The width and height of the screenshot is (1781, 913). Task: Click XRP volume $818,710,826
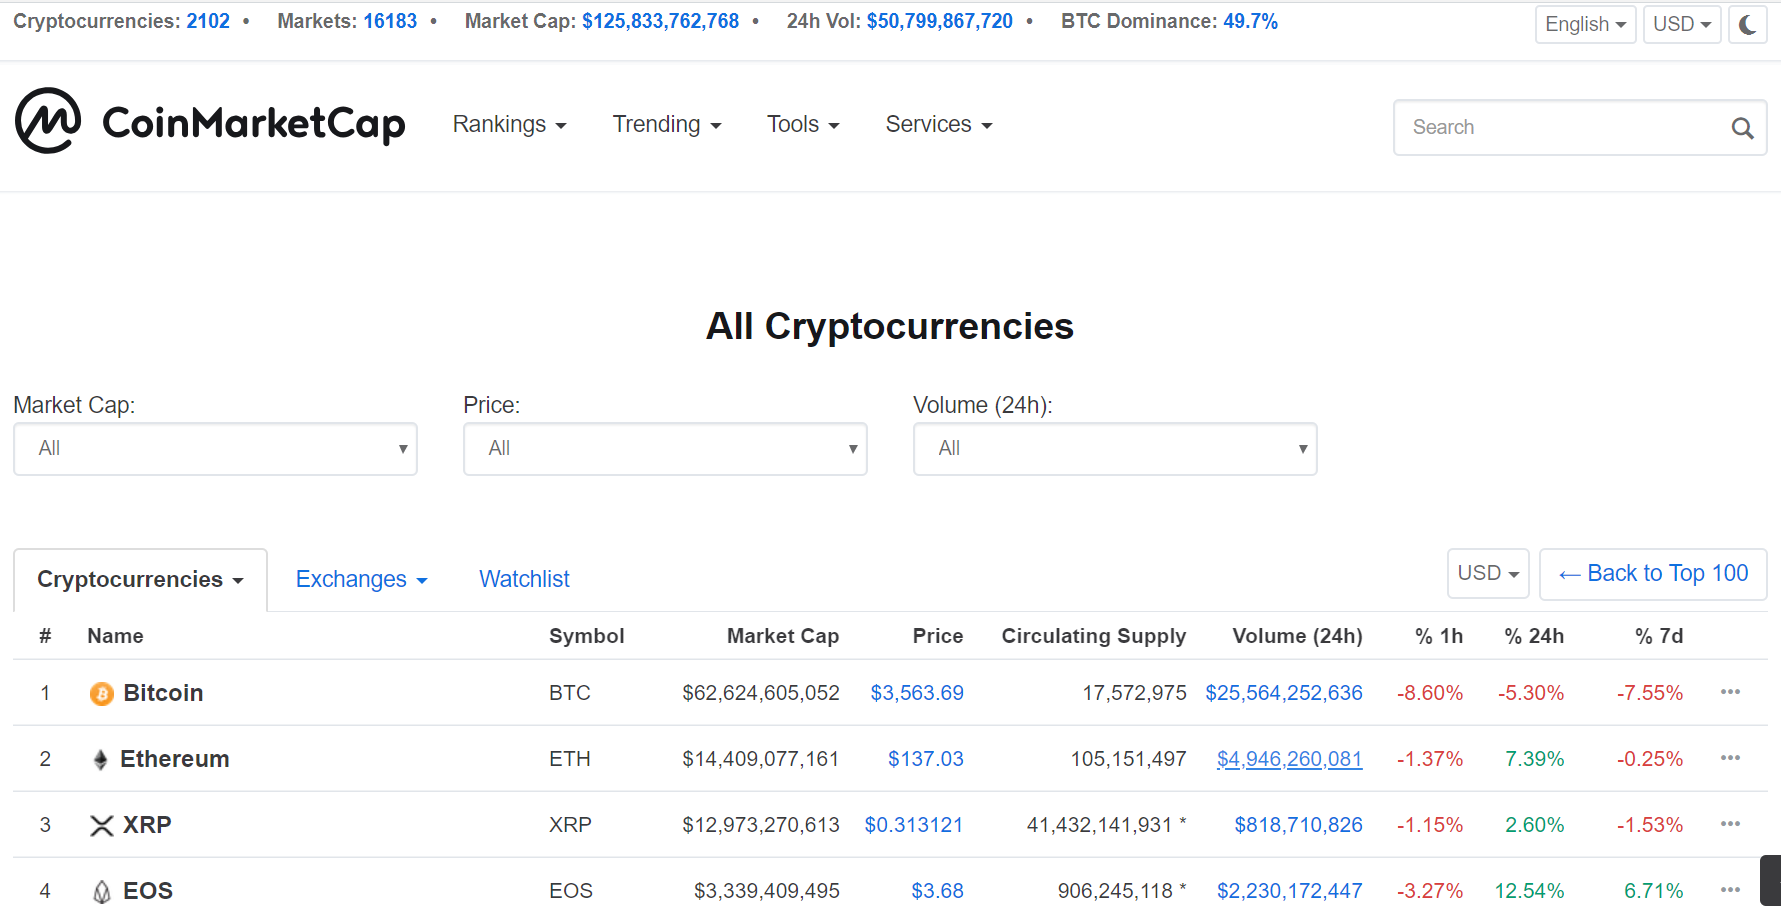tap(1298, 825)
